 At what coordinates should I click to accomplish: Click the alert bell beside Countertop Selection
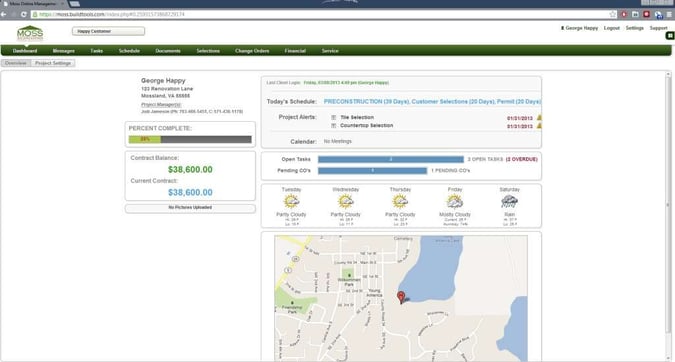pos(539,126)
